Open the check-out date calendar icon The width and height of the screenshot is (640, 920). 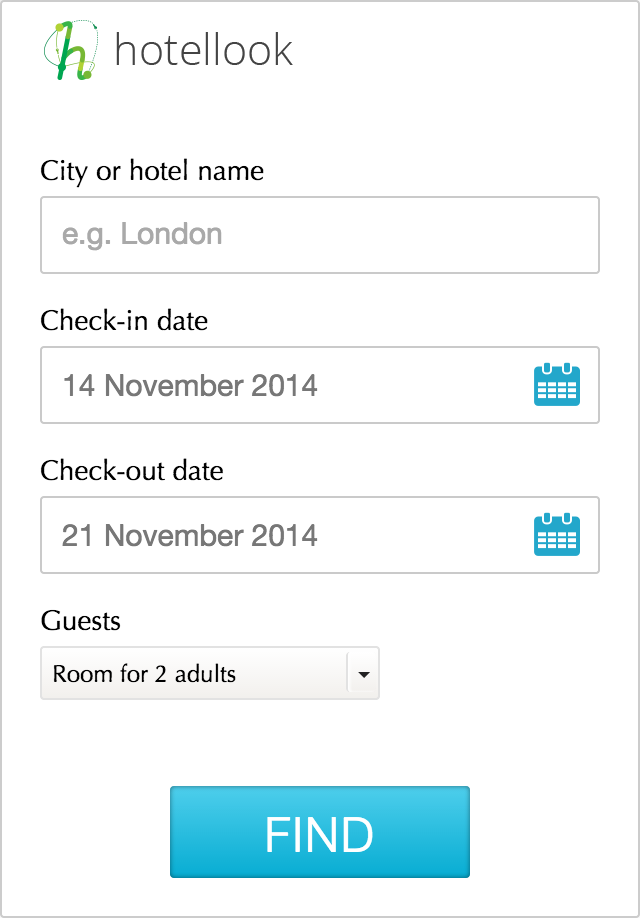coord(557,535)
